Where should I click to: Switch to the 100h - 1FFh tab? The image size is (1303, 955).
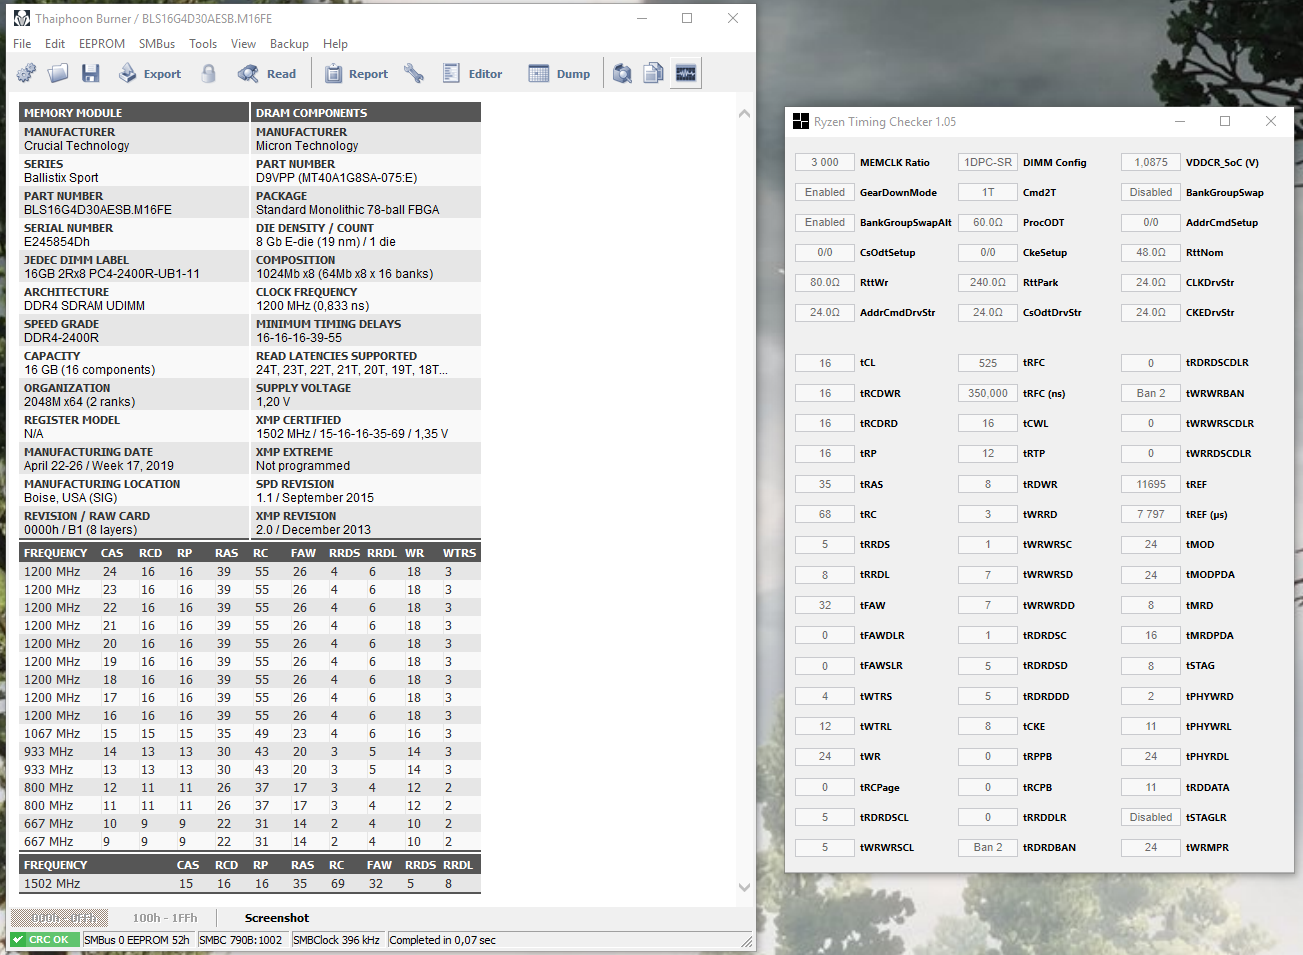(x=165, y=918)
